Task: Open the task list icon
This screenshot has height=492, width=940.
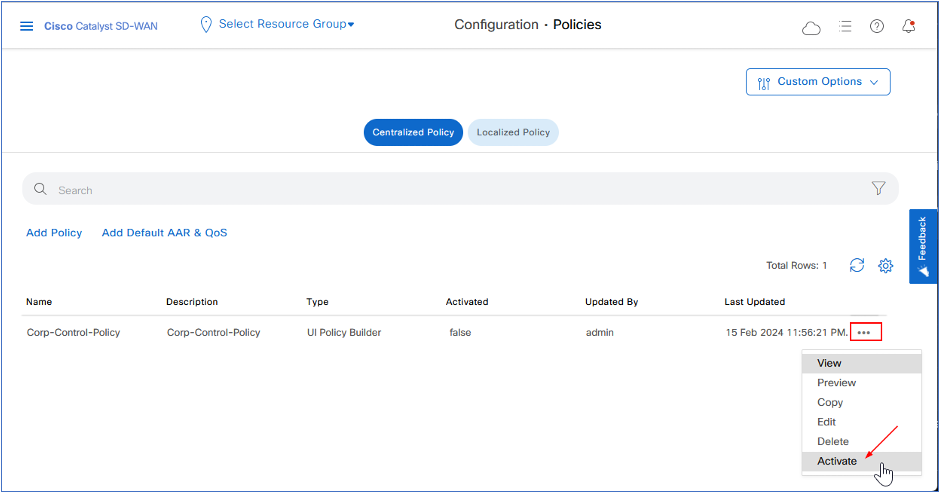Action: click(845, 26)
